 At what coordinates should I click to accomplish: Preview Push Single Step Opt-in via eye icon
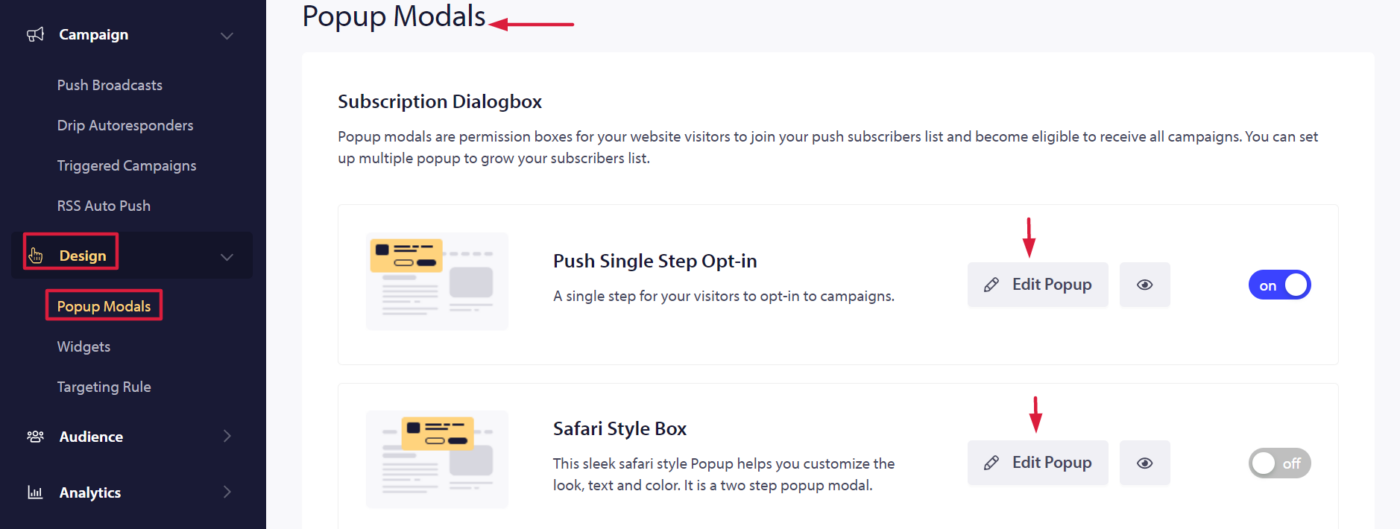point(1145,285)
